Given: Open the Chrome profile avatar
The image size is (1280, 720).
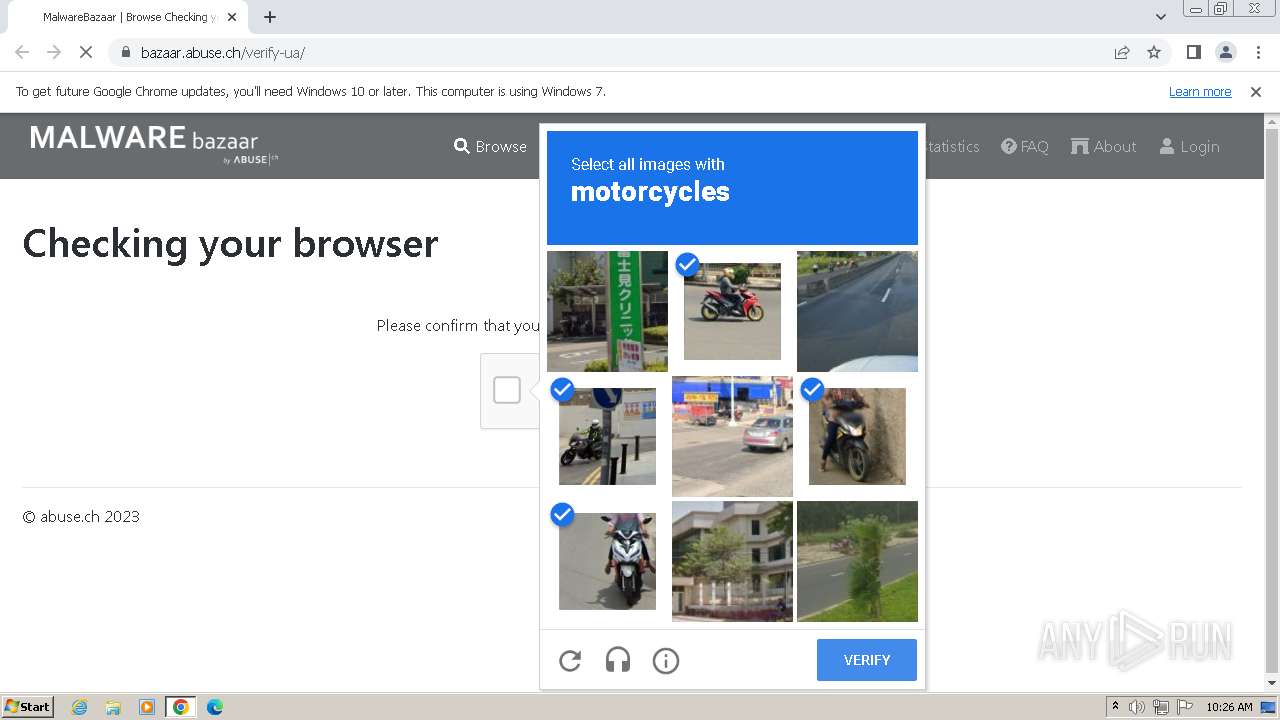Looking at the screenshot, I should 1225,52.
